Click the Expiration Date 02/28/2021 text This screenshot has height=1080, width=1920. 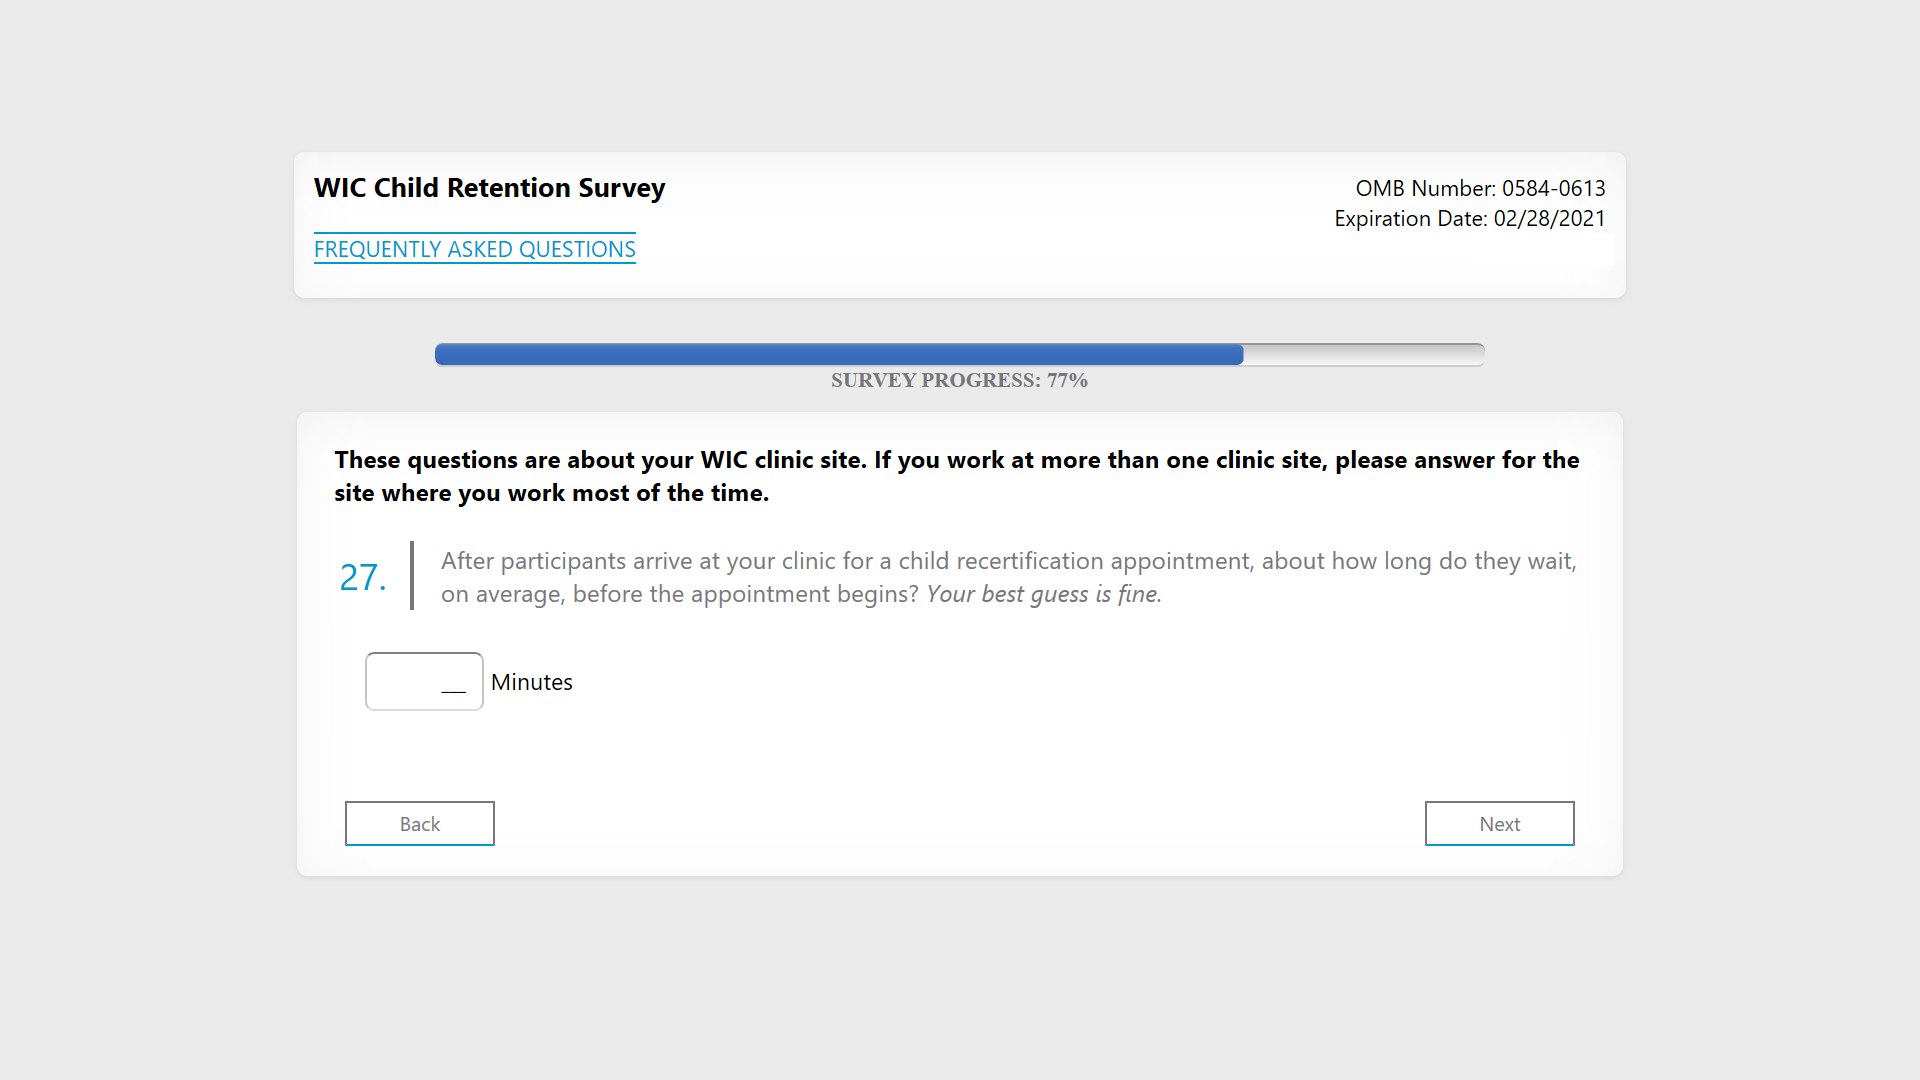[x=1469, y=218]
